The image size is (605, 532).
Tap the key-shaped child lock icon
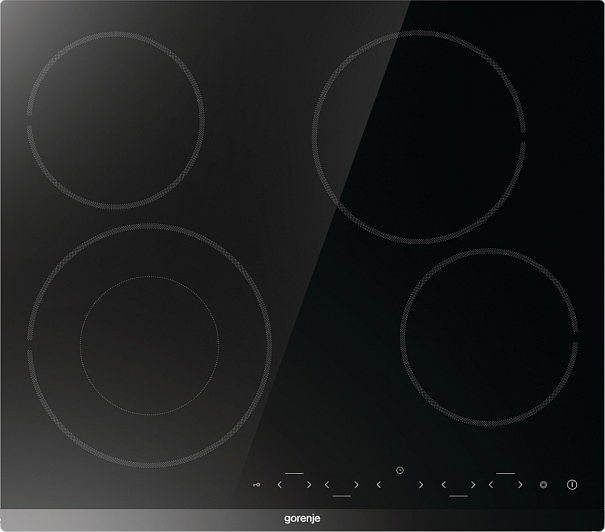[258, 484]
